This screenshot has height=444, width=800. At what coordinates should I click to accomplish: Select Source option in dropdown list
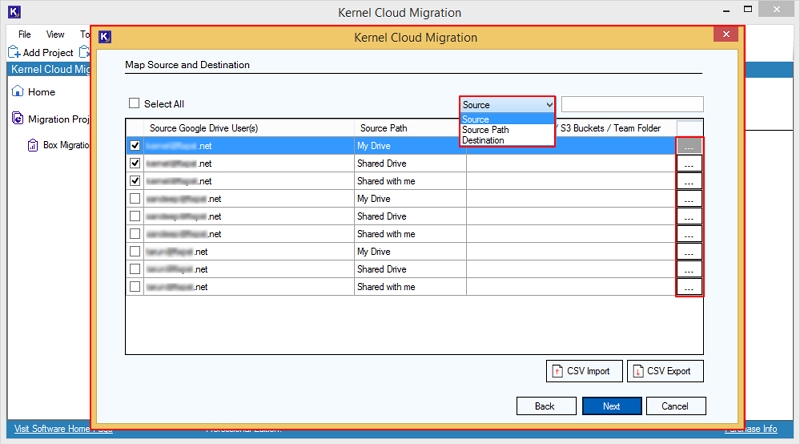507,119
